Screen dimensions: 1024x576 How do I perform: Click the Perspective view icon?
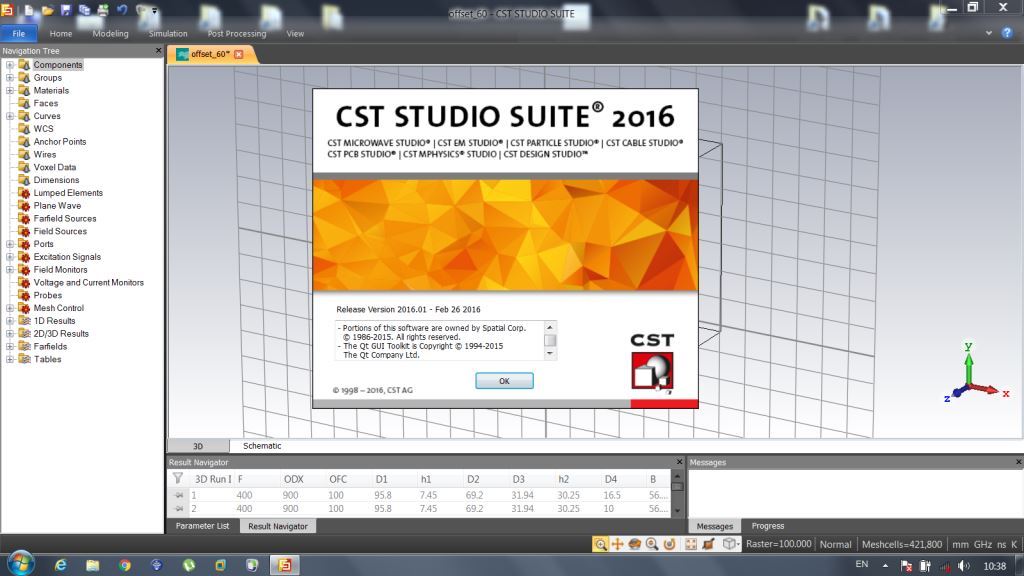pyautogui.click(x=708, y=544)
